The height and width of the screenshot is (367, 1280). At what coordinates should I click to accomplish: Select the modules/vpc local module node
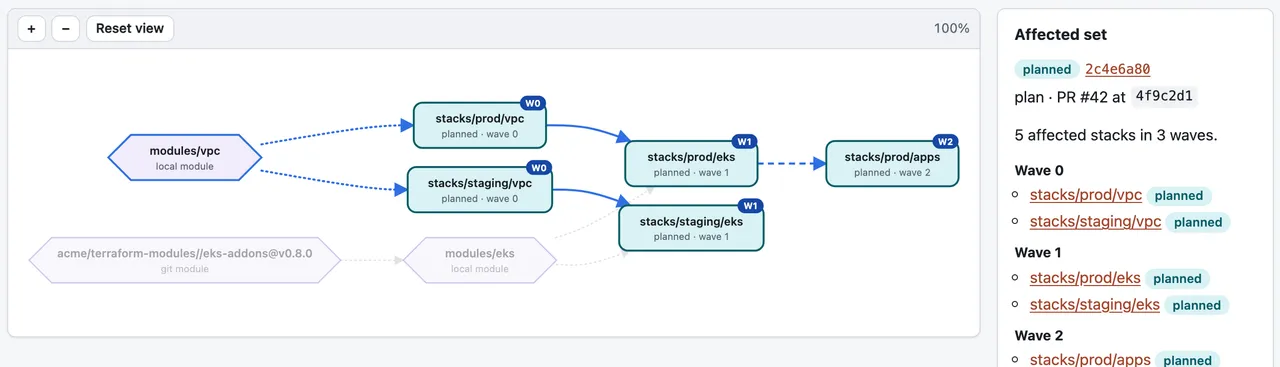point(185,158)
